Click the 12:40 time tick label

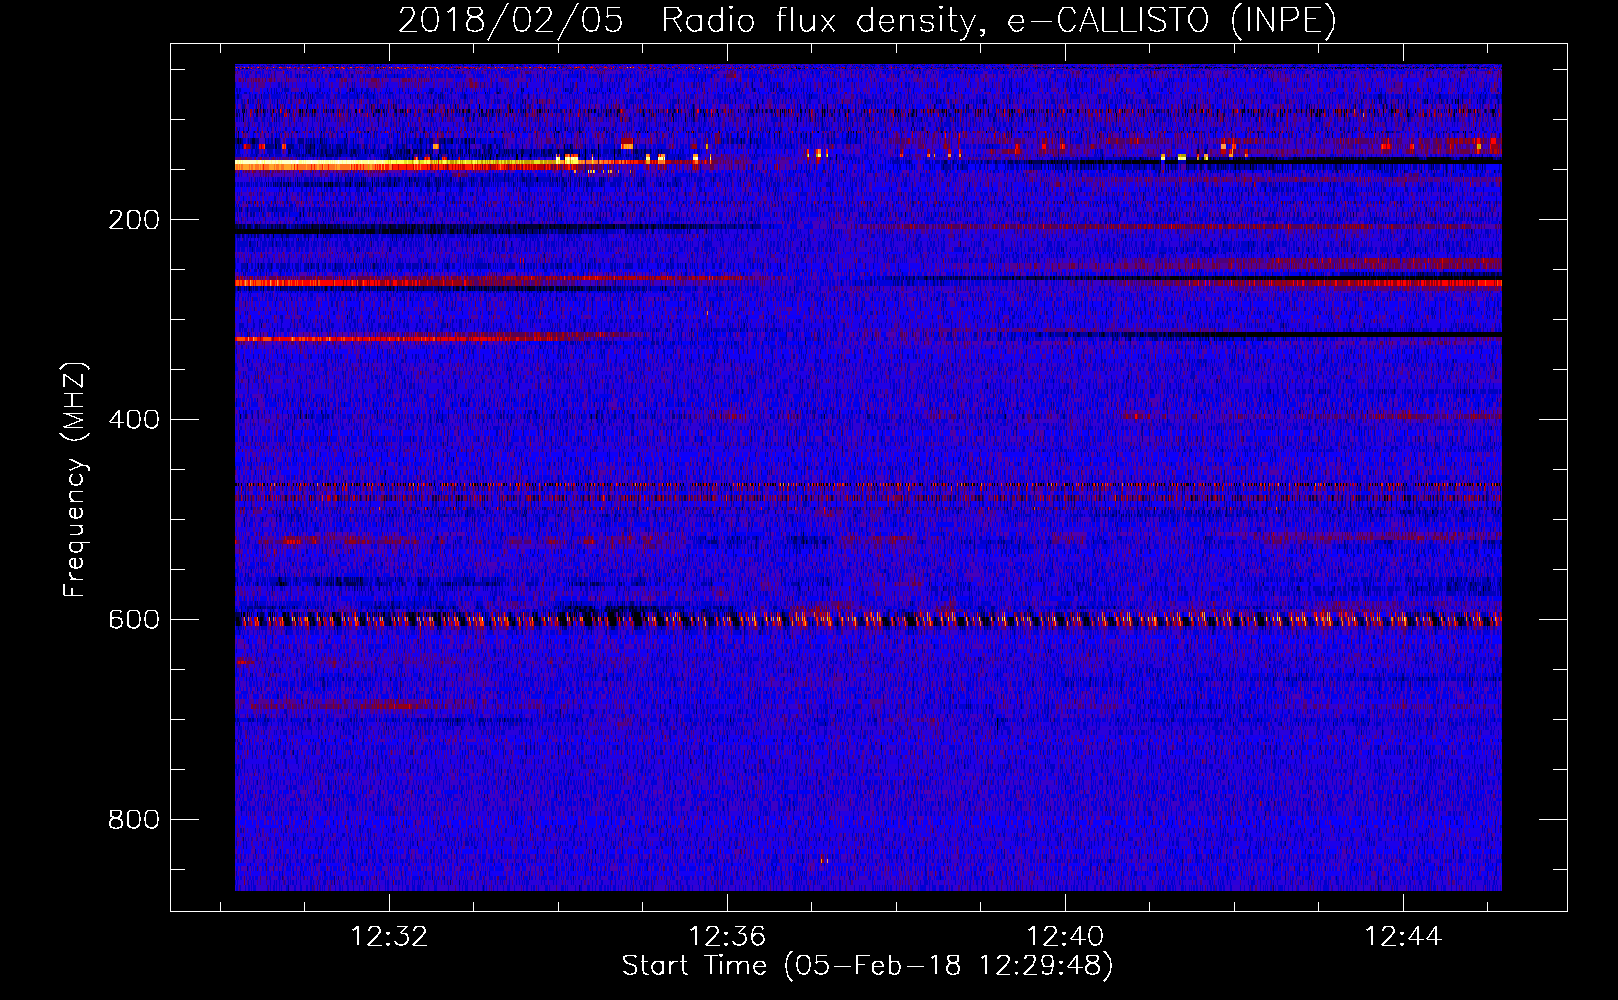(1065, 937)
